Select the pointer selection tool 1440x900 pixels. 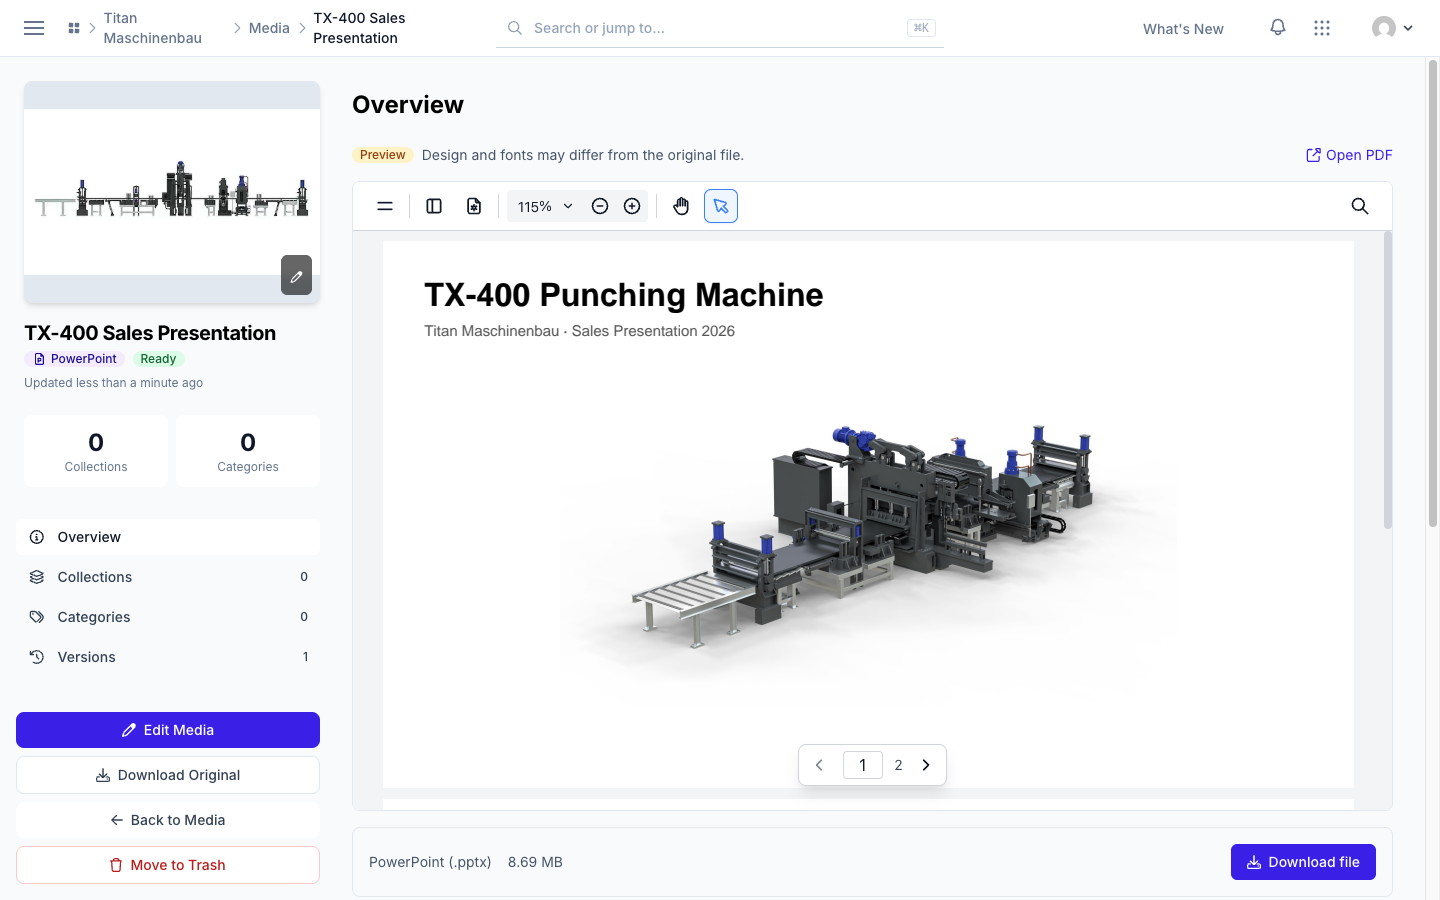tap(721, 206)
